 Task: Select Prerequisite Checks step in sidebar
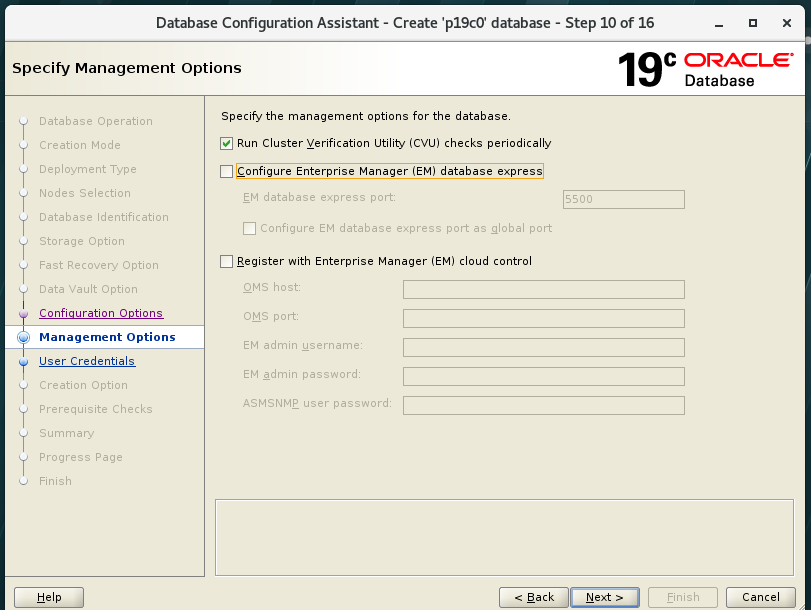coord(96,409)
